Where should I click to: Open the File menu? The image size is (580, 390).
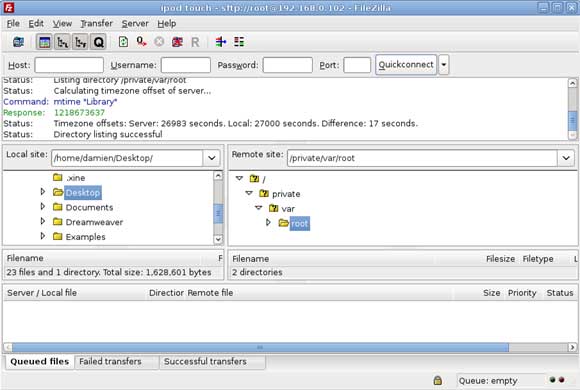click(13, 23)
